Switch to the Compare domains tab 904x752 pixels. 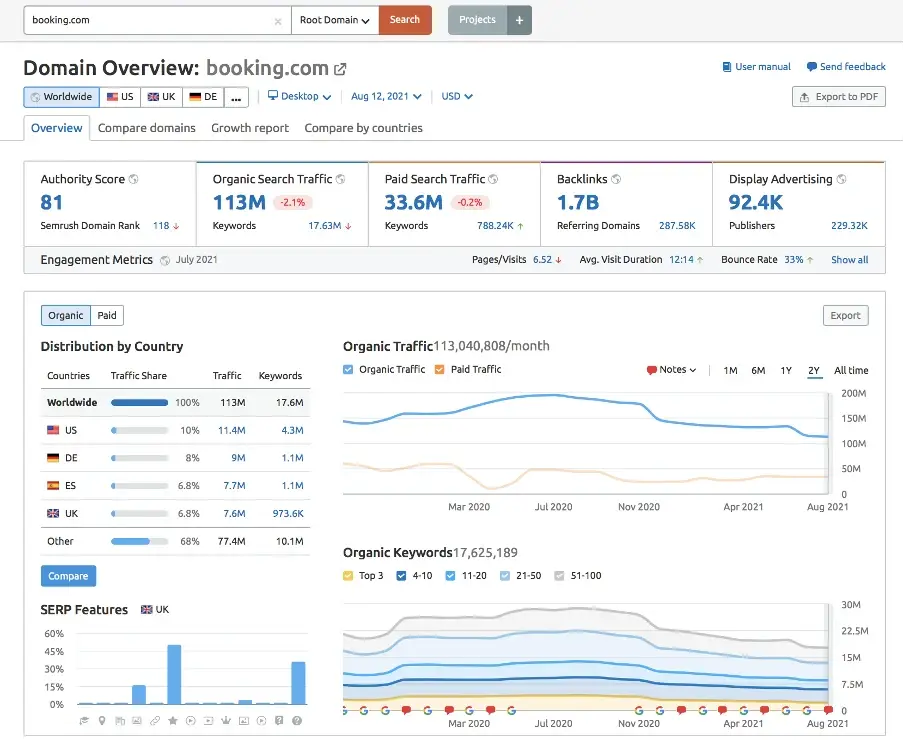click(146, 128)
